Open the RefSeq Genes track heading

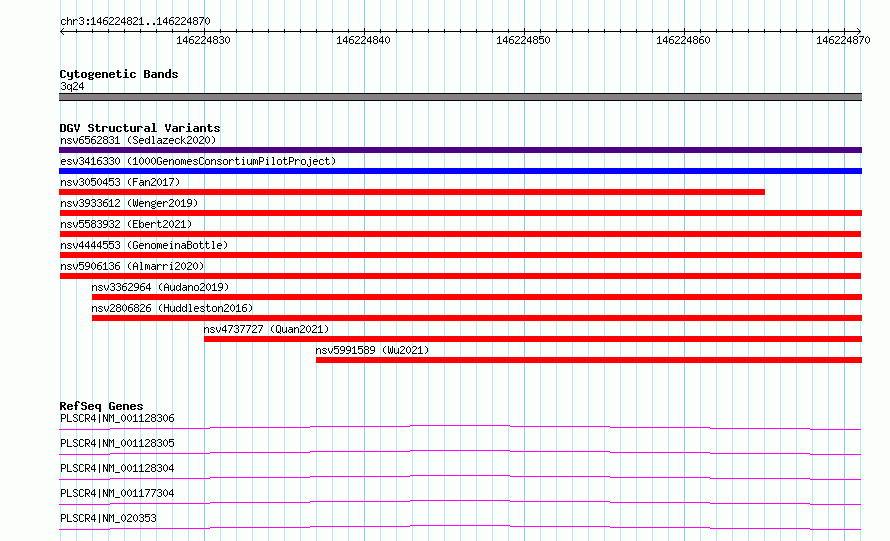click(x=102, y=406)
